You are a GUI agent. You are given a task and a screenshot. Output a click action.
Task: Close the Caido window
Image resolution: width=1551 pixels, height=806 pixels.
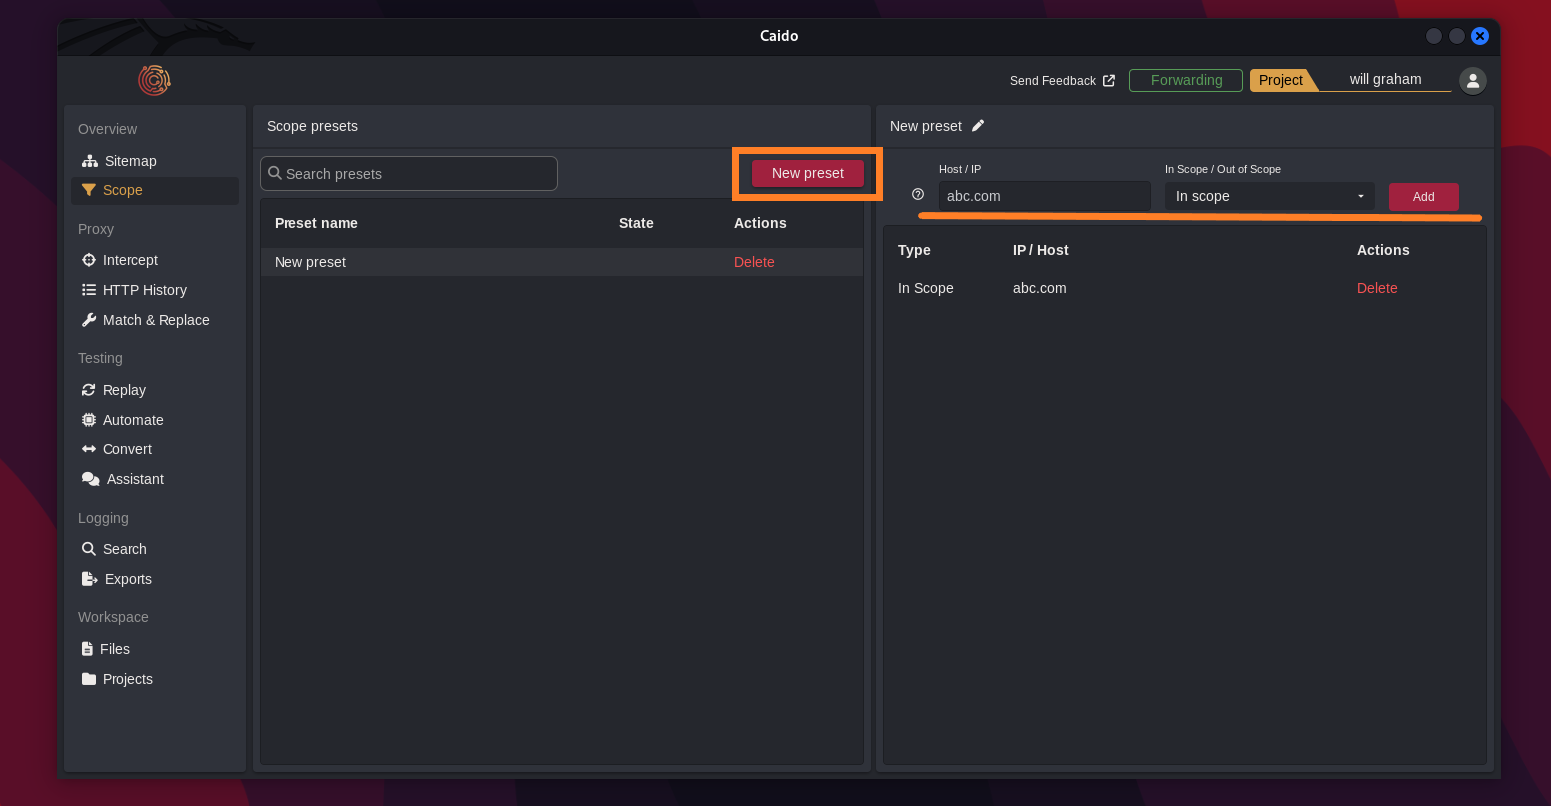1480,36
